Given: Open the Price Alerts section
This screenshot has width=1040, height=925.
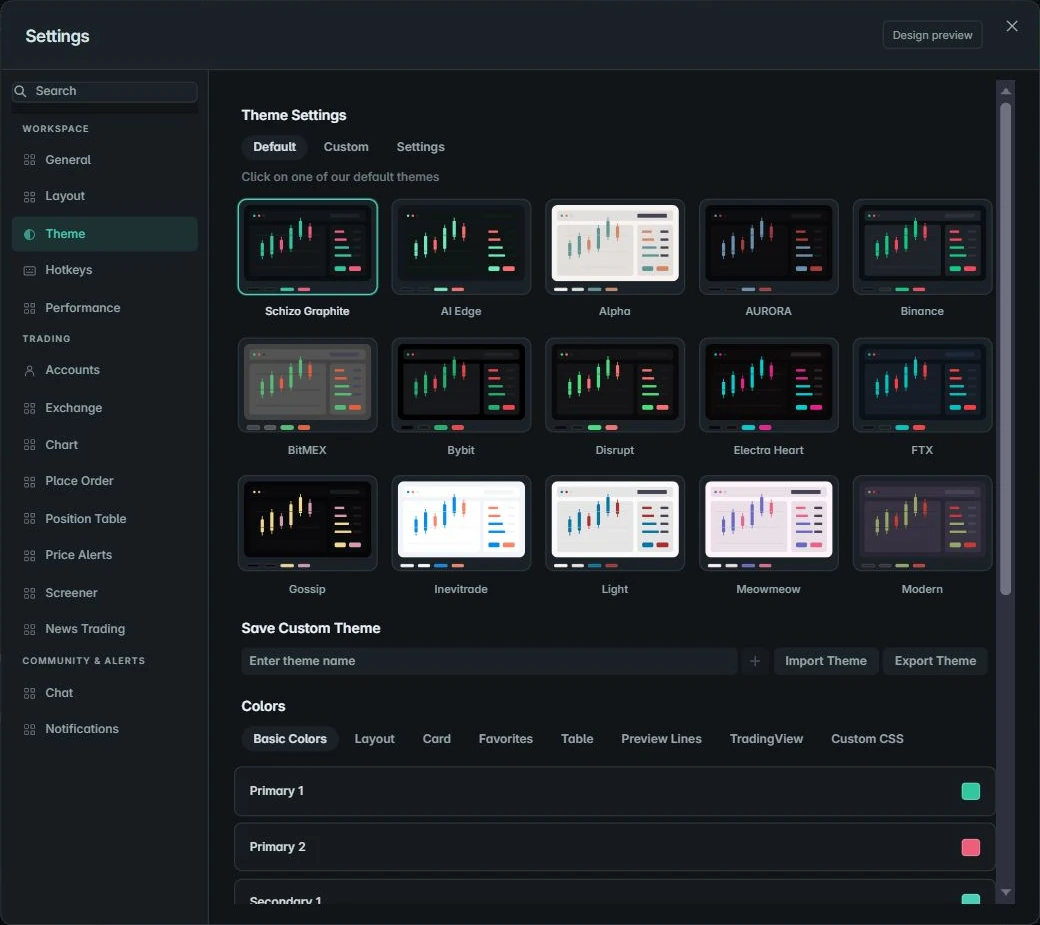Looking at the screenshot, I should 104,555.
